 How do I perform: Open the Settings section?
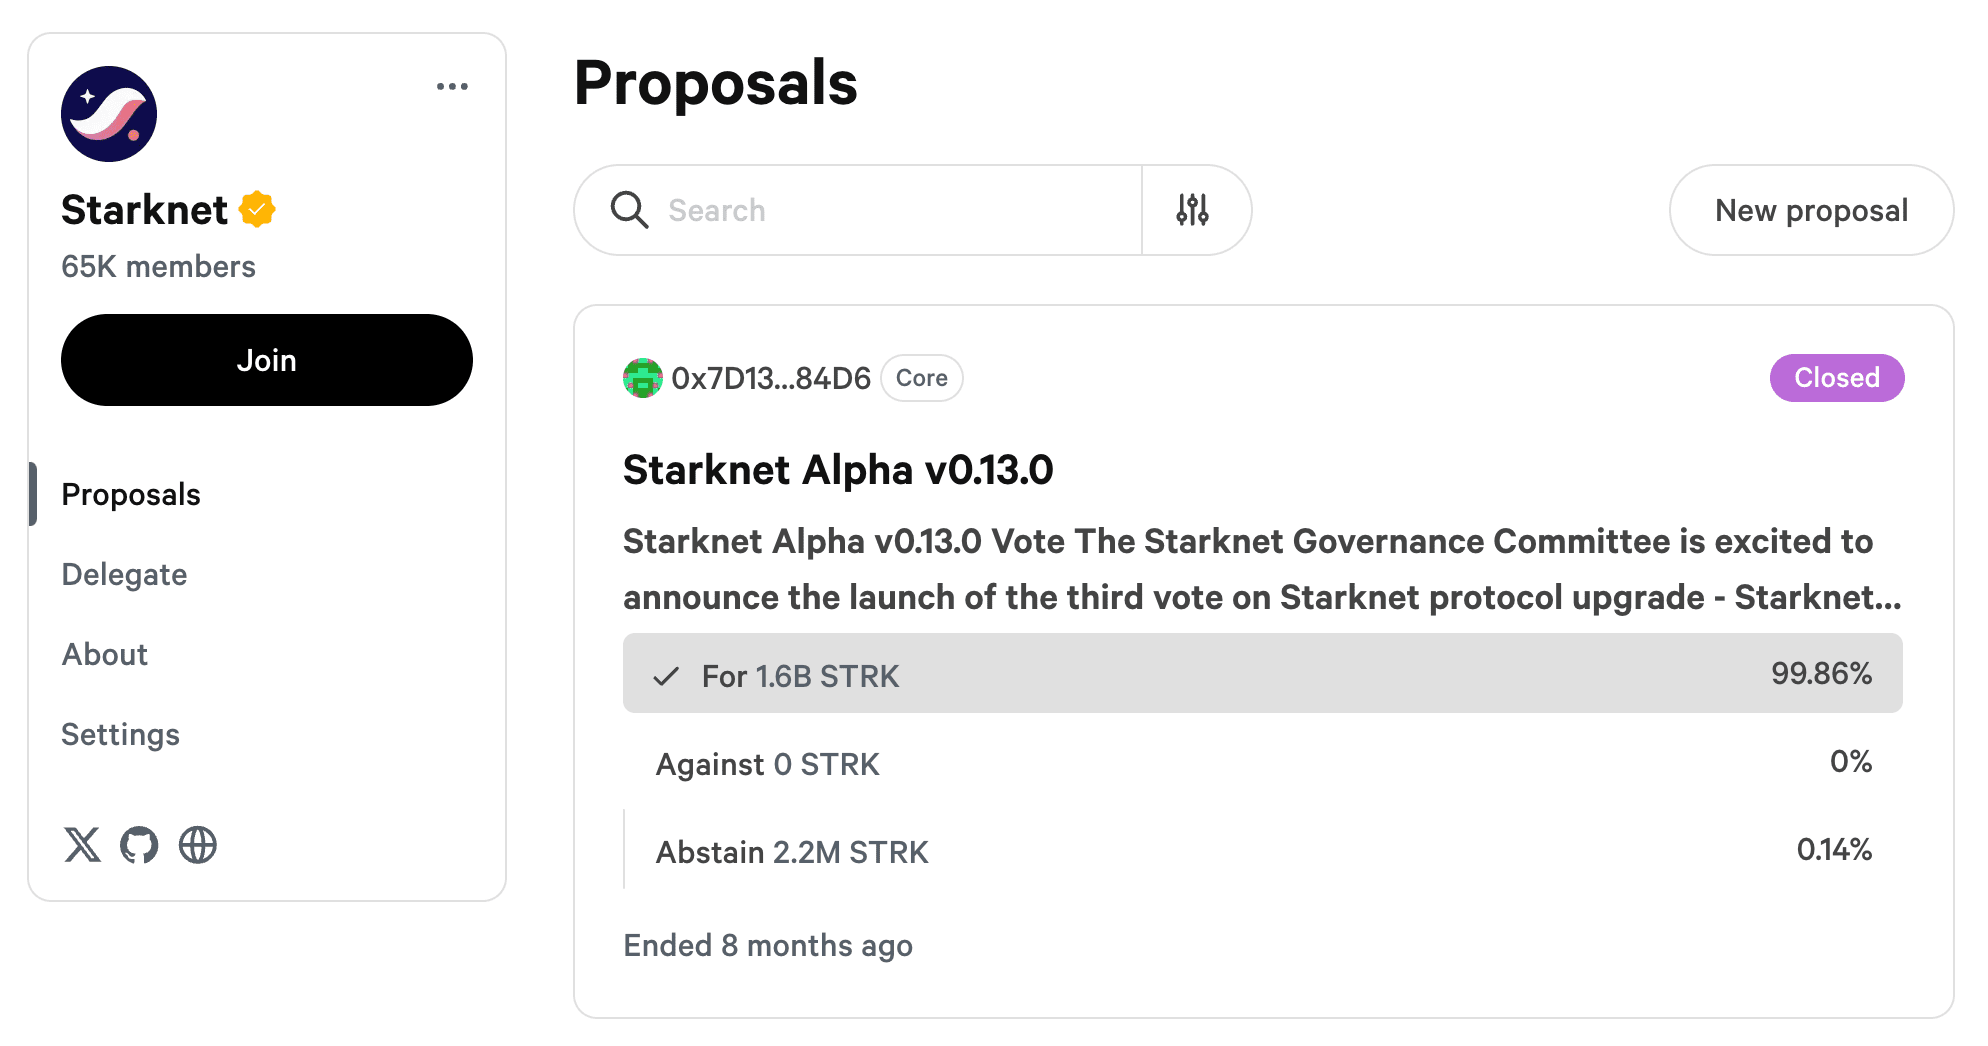(120, 734)
